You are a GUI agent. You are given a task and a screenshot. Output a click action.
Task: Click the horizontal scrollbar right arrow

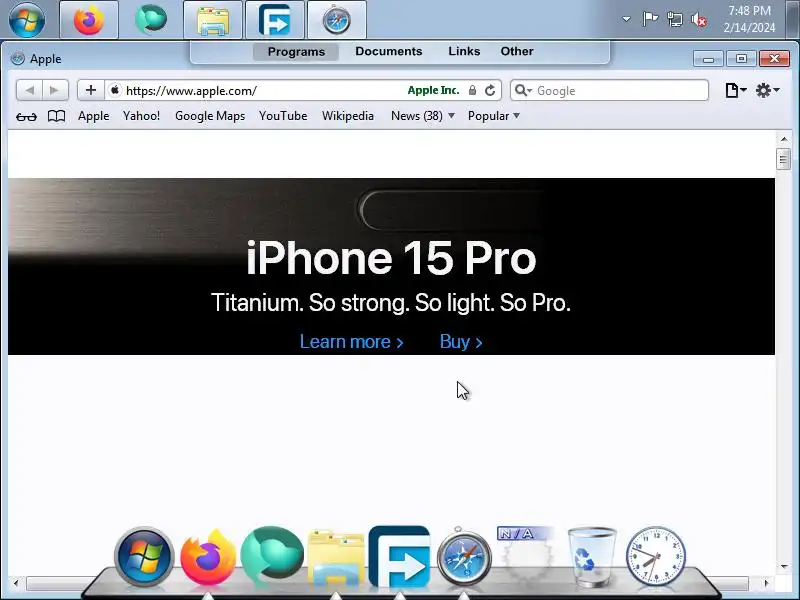click(765, 583)
